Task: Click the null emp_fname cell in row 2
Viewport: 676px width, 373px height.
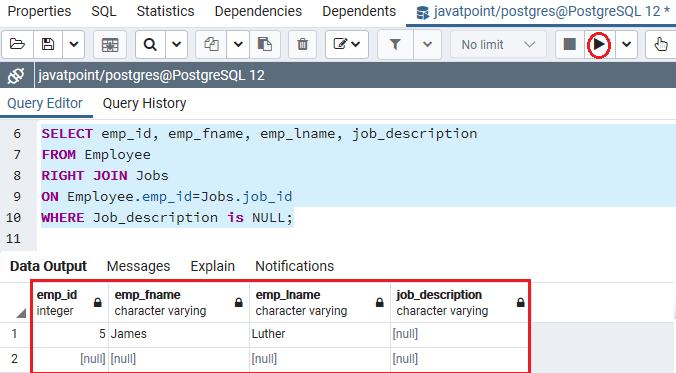Action: 179,359
